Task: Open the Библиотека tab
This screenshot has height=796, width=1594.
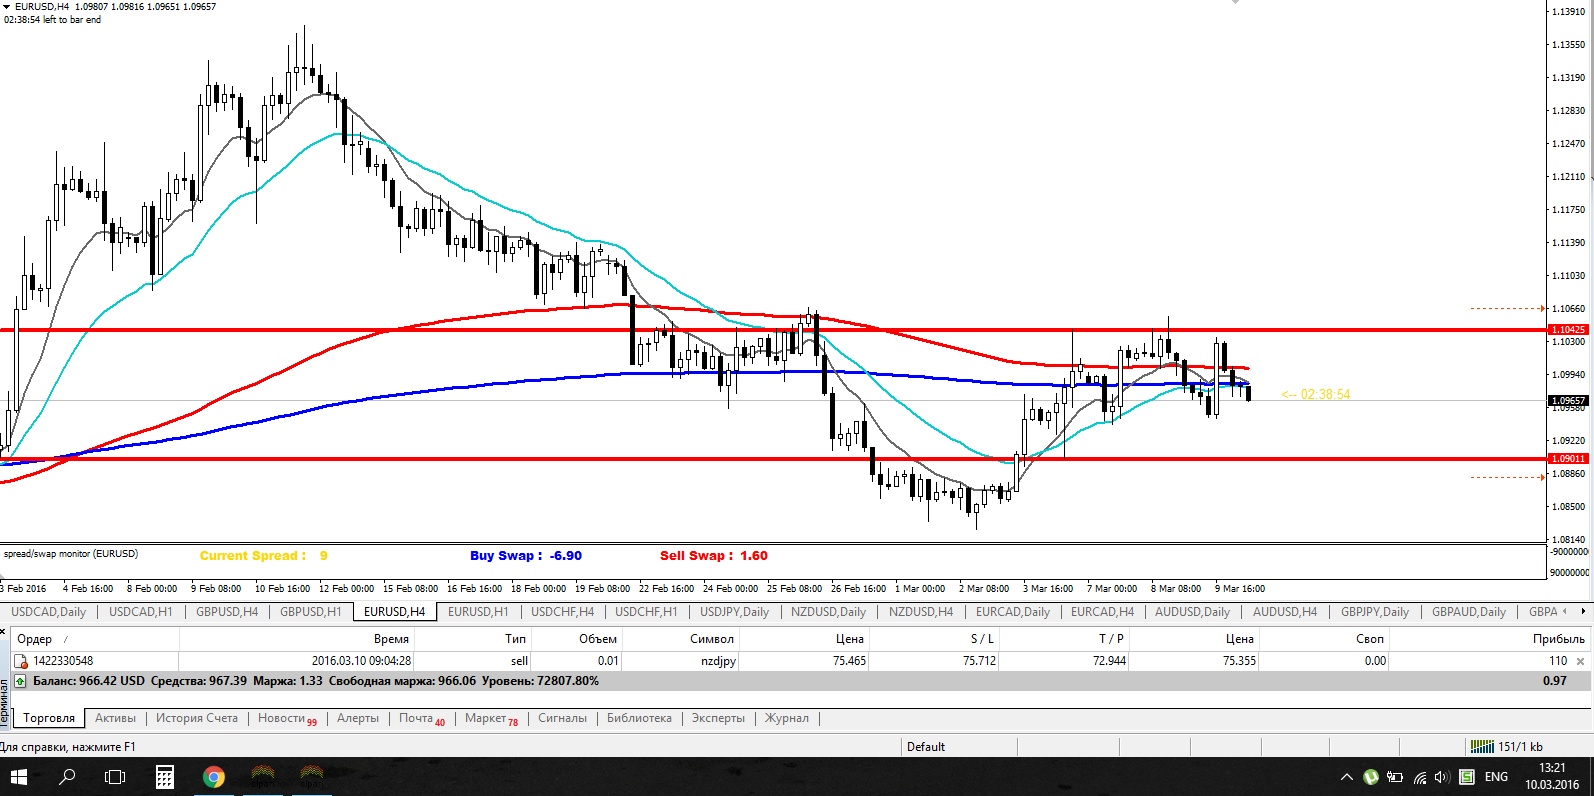Action: (639, 718)
